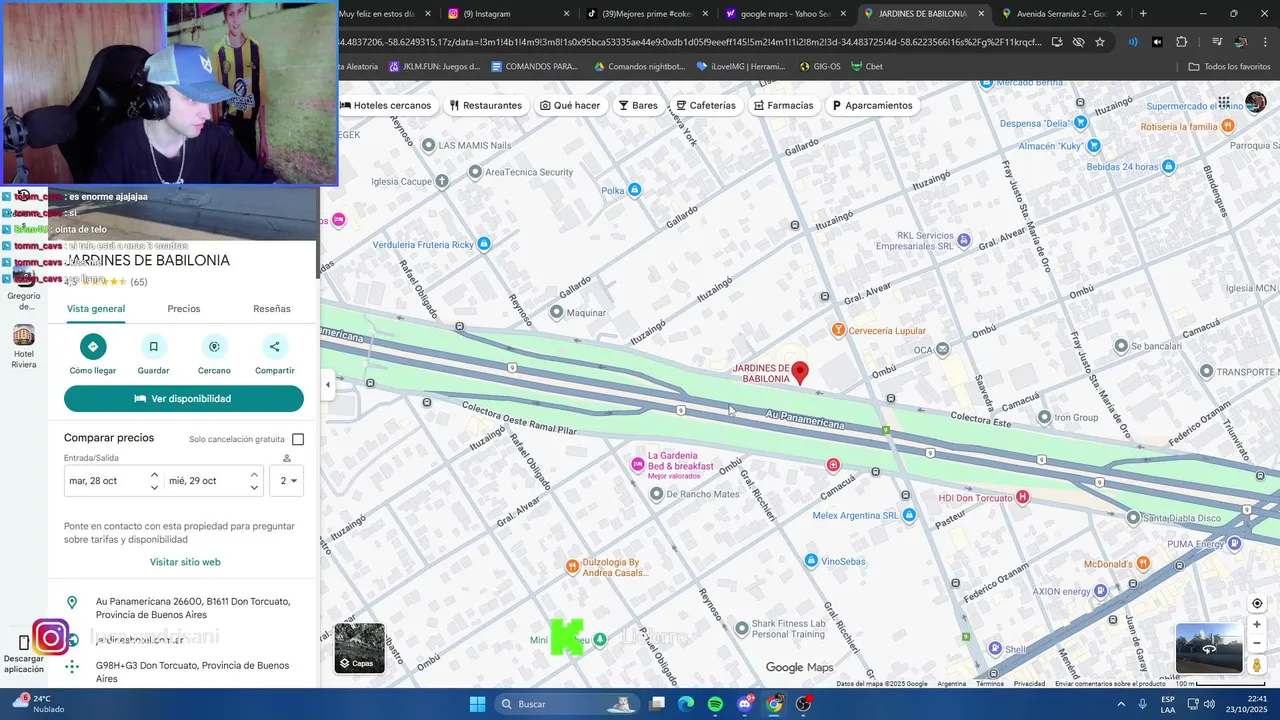Screen dimensions: 1280x720
Task: Open Spotify from the taskbar
Action: [x=715, y=704]
